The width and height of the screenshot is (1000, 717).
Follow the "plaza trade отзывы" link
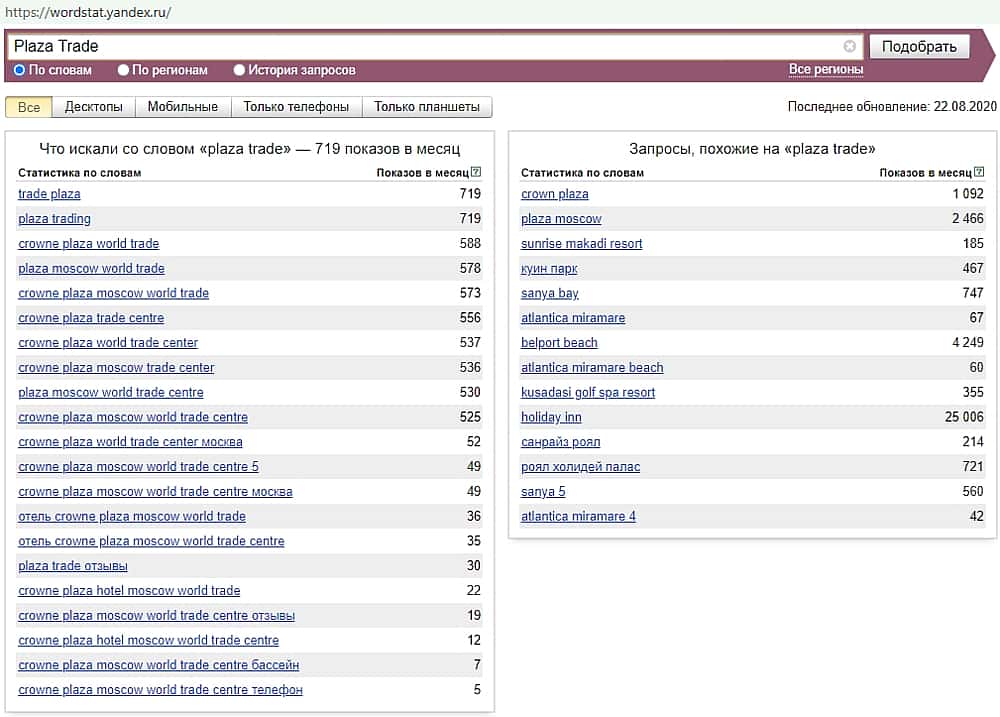pyautogui.click(x=73, y=566)
